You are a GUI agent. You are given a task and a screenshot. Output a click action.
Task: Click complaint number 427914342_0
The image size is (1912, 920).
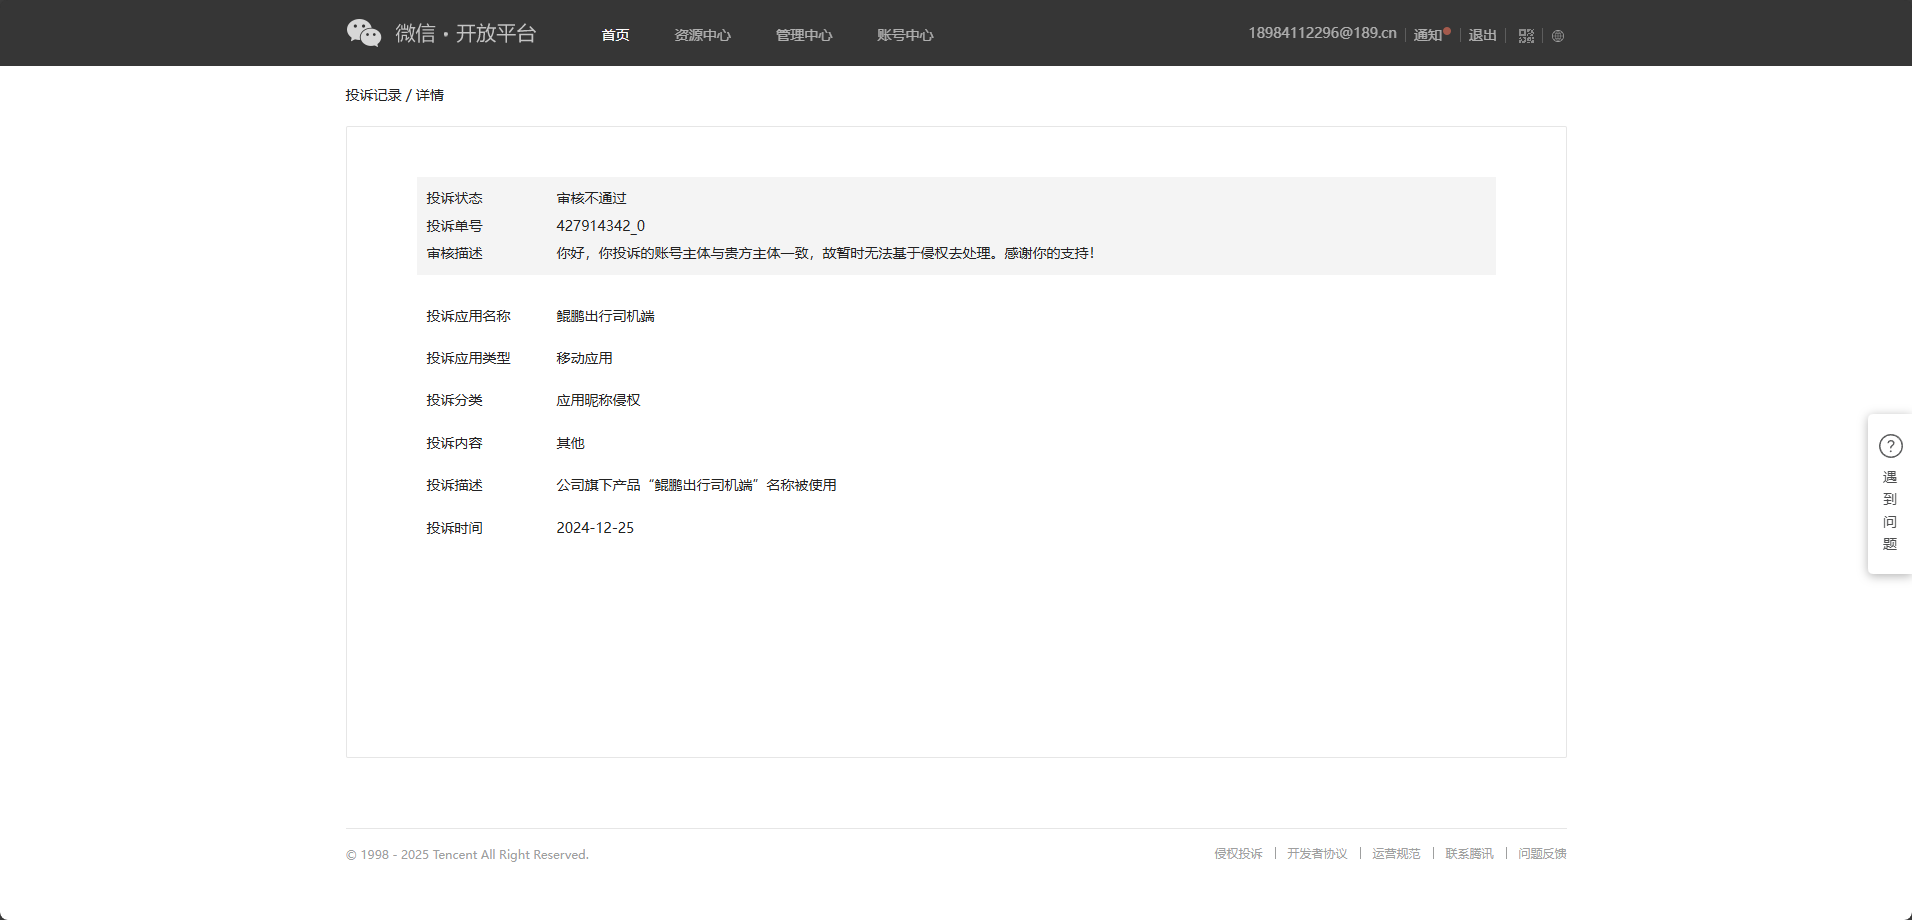[x=601, y=226]
